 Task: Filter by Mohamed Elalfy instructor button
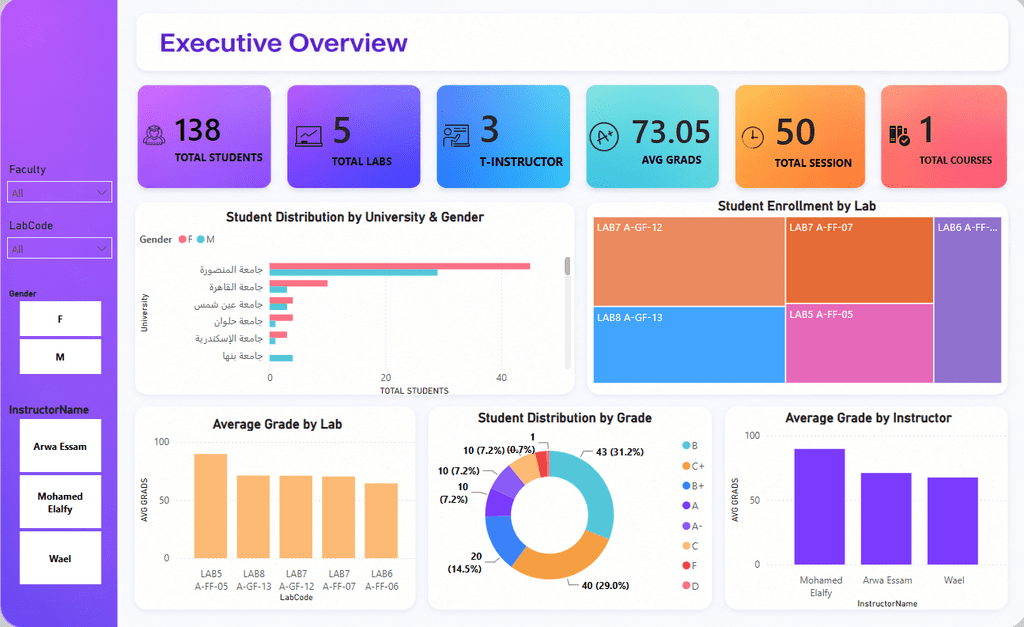[x=60, y=502]
